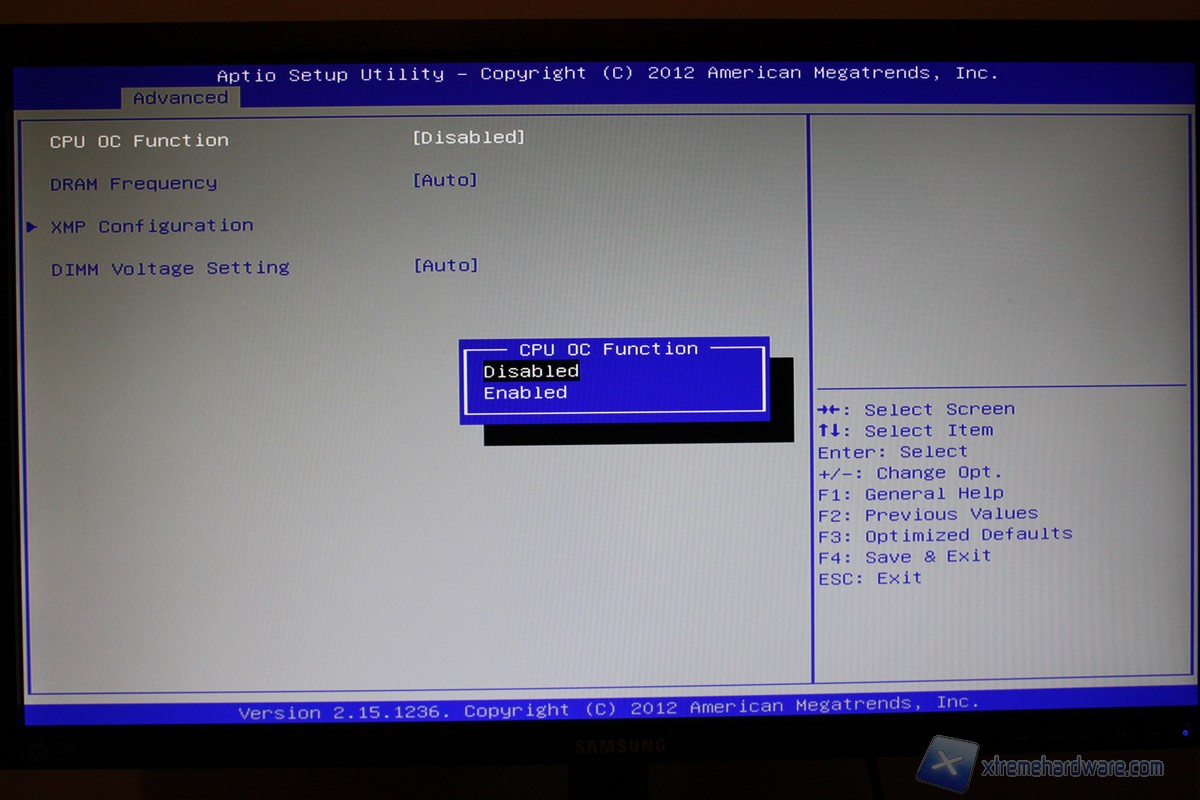Click the ESC: Exit hint
Screen dimensions: 1200x800
pyautogui.click(x=869, y=578)
